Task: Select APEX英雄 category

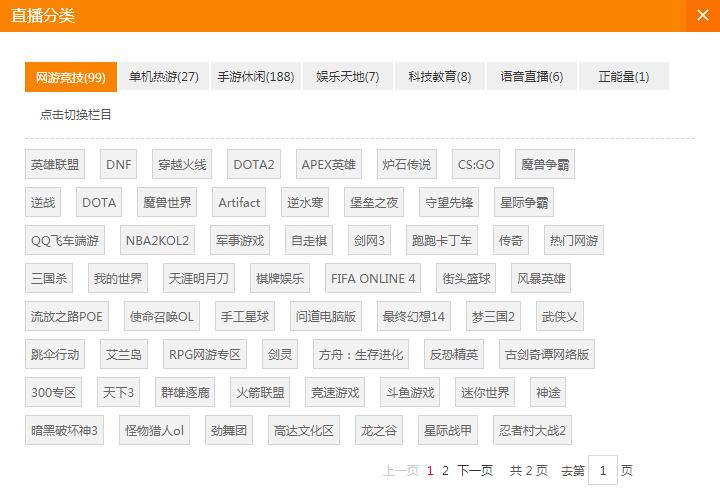Action: [329, 164]
